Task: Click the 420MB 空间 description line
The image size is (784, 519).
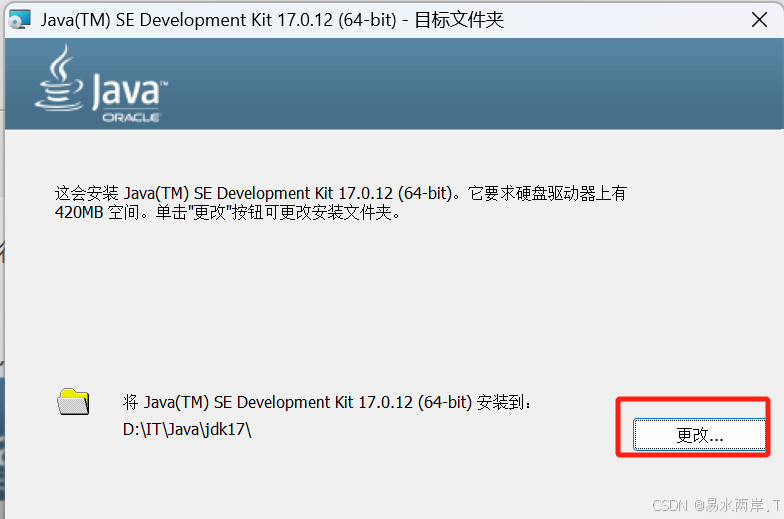Action: (228, 212)
